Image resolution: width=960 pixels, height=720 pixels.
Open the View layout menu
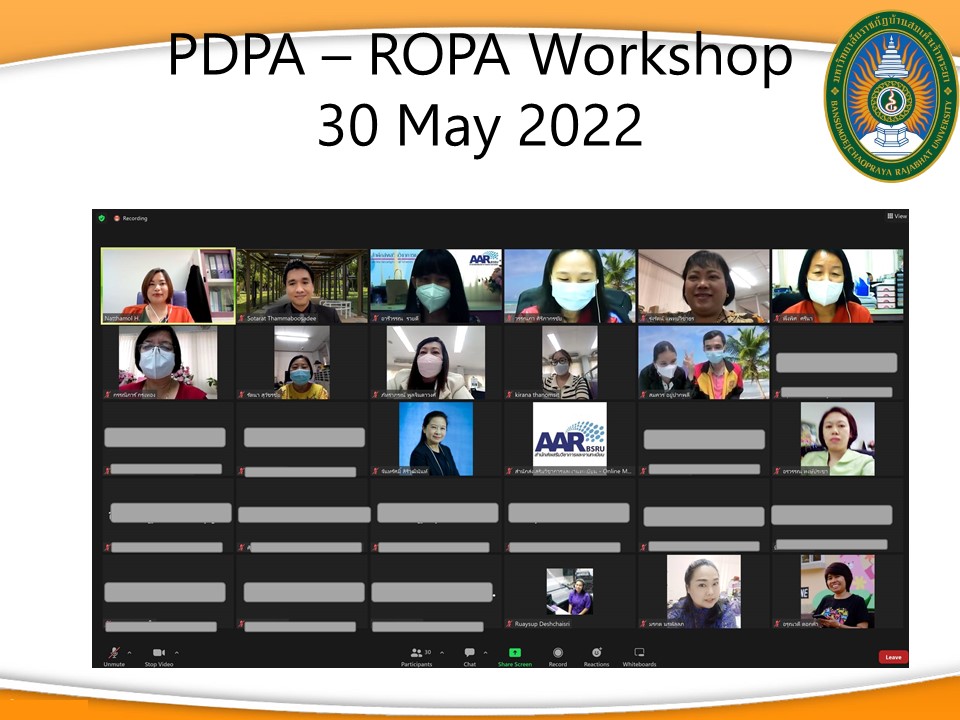click(x=896, y=216)
